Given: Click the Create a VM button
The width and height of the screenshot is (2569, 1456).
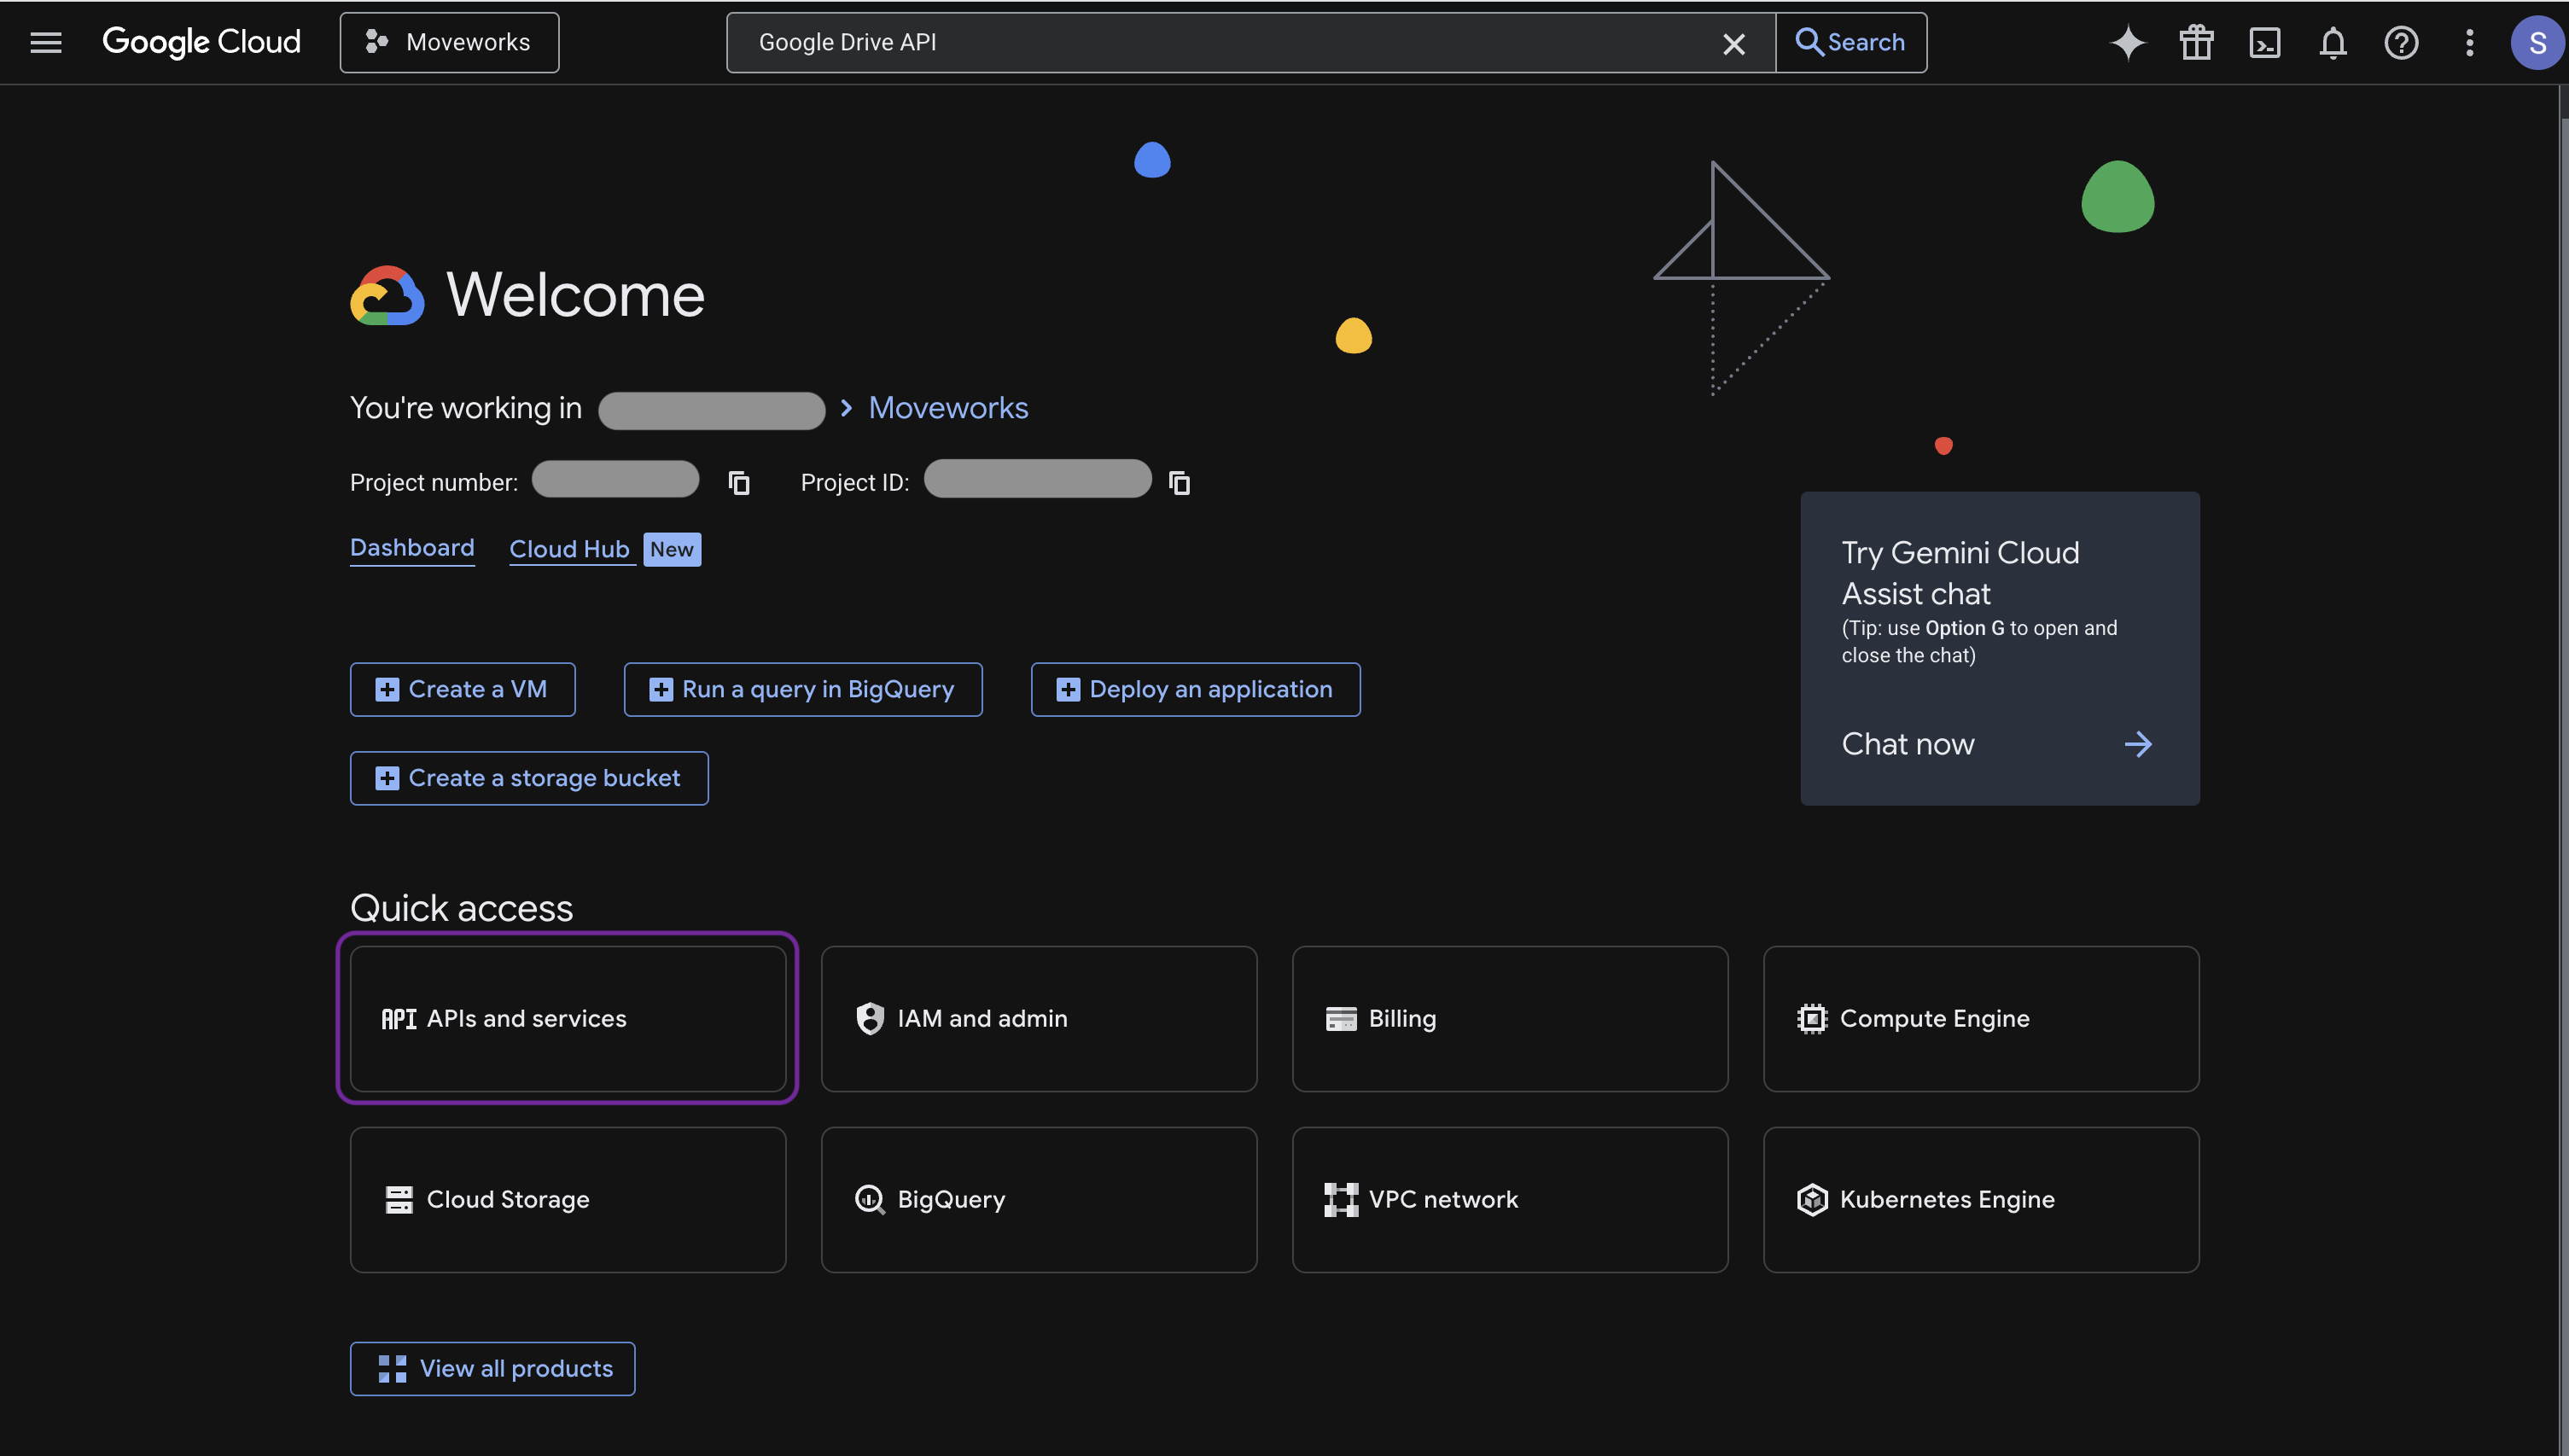Looking at the screenshot, I should (x=462, y=689).
